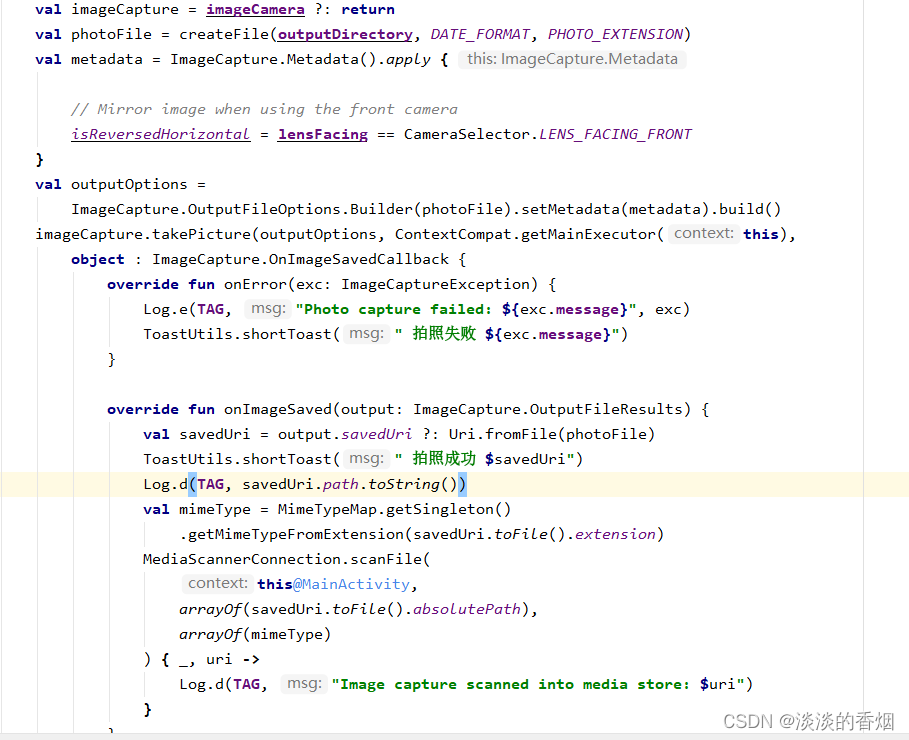Click the isReversedHorizontal property
The height and width of the screenshot is (740, 909).
pos(161,135)
